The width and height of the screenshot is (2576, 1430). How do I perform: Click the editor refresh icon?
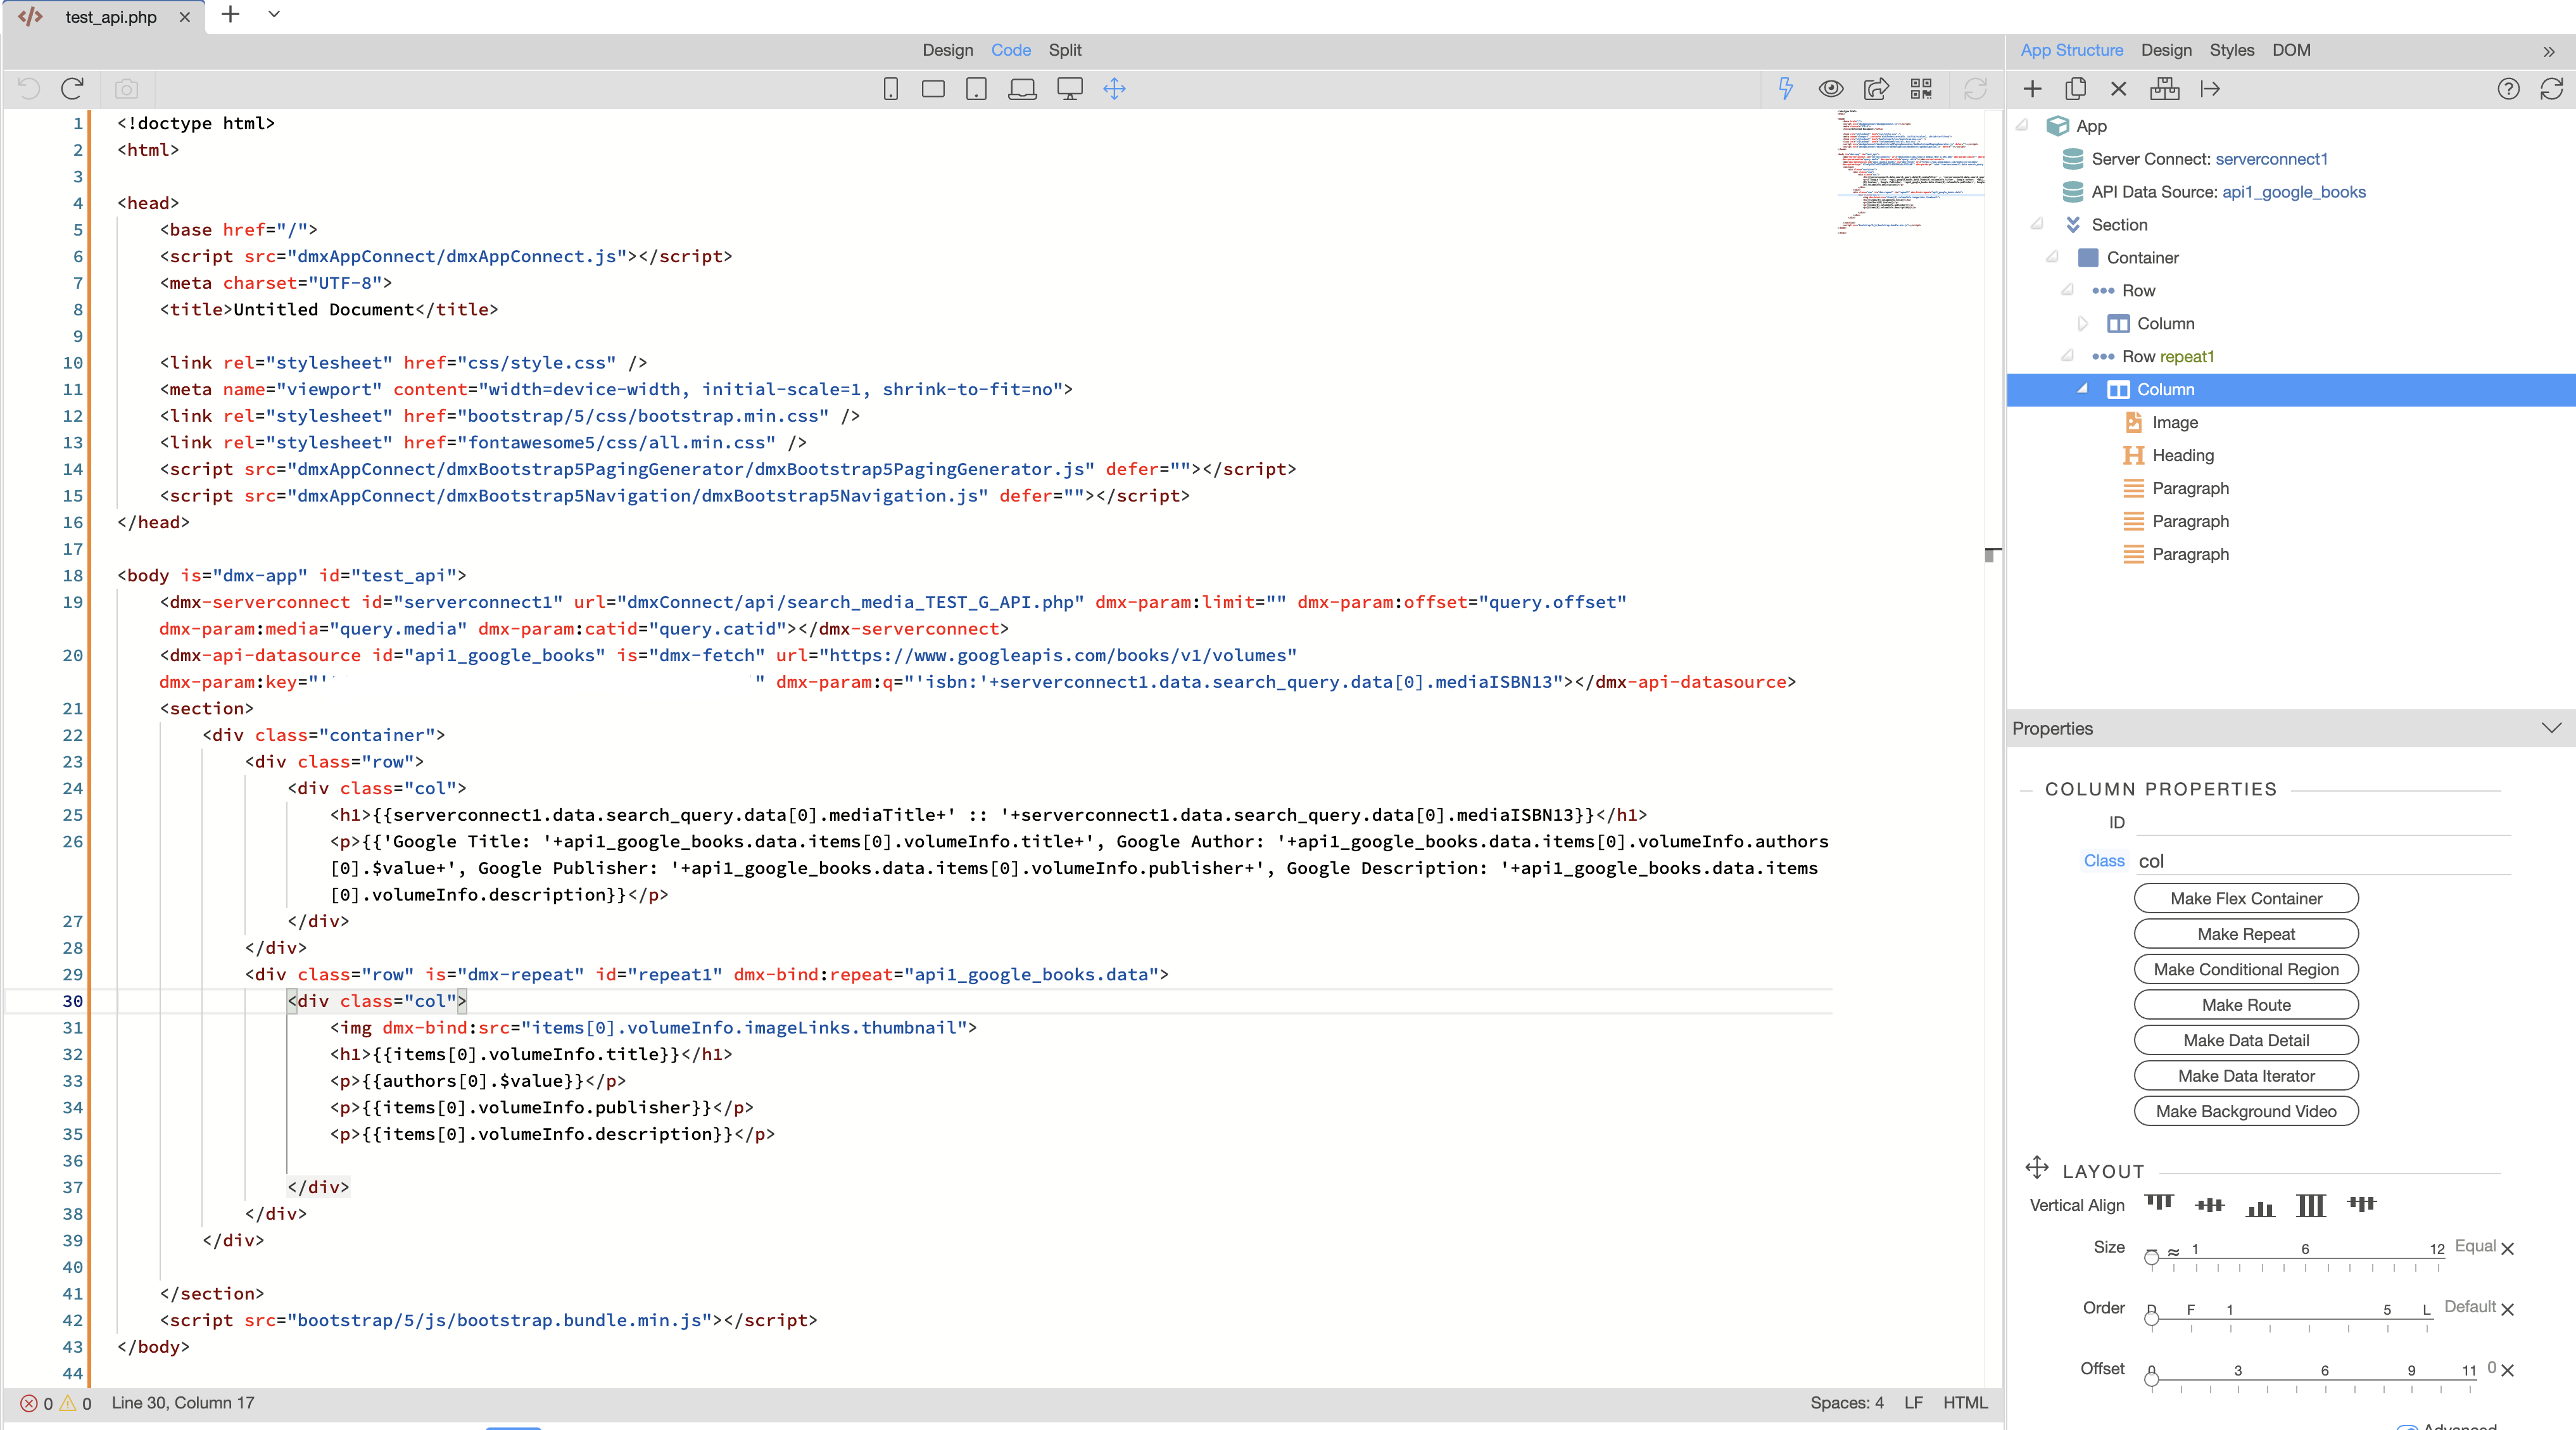click(1975, 89)
